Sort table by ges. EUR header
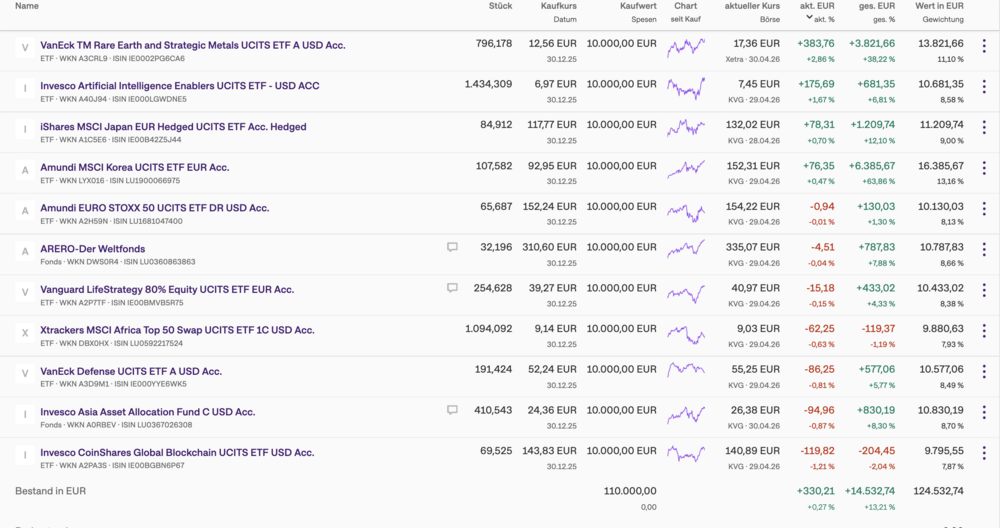The image size is (1000, 528). coord(877,6)
